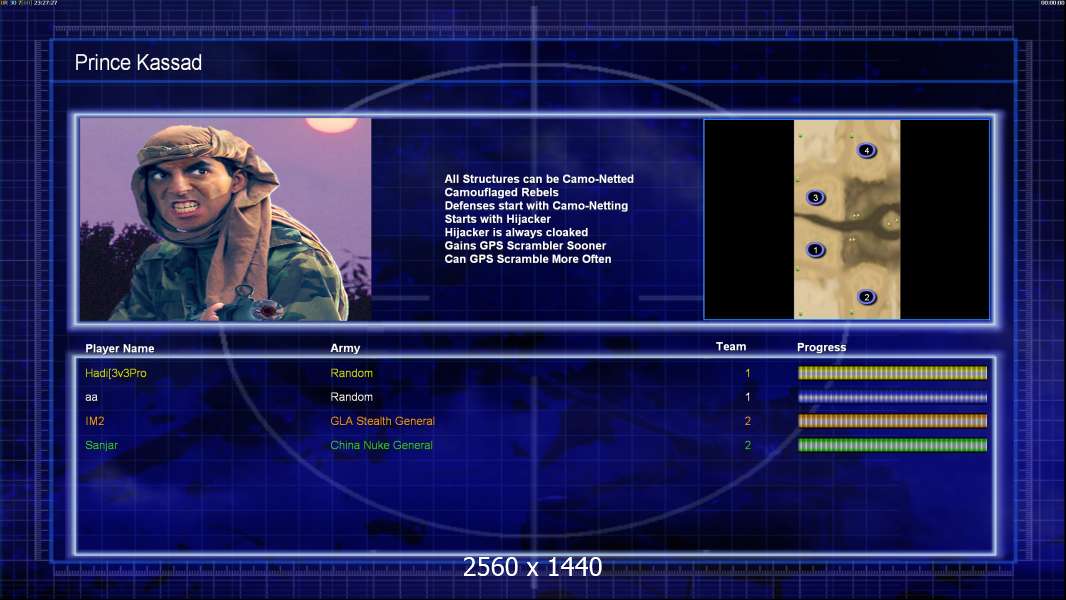This screenshot has height=600, width=1066.
Task: Click team number for Sanjar row
Action: pos(748,446)
